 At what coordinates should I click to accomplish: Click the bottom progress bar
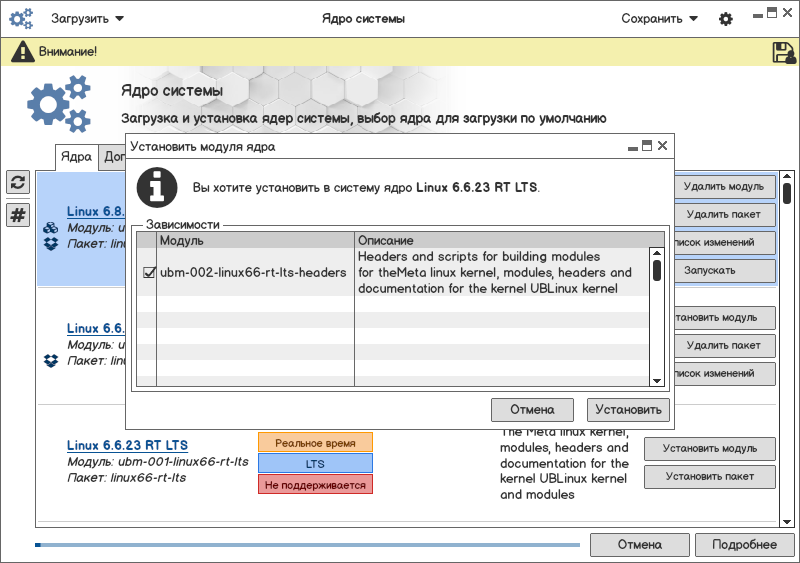[308, 545]
